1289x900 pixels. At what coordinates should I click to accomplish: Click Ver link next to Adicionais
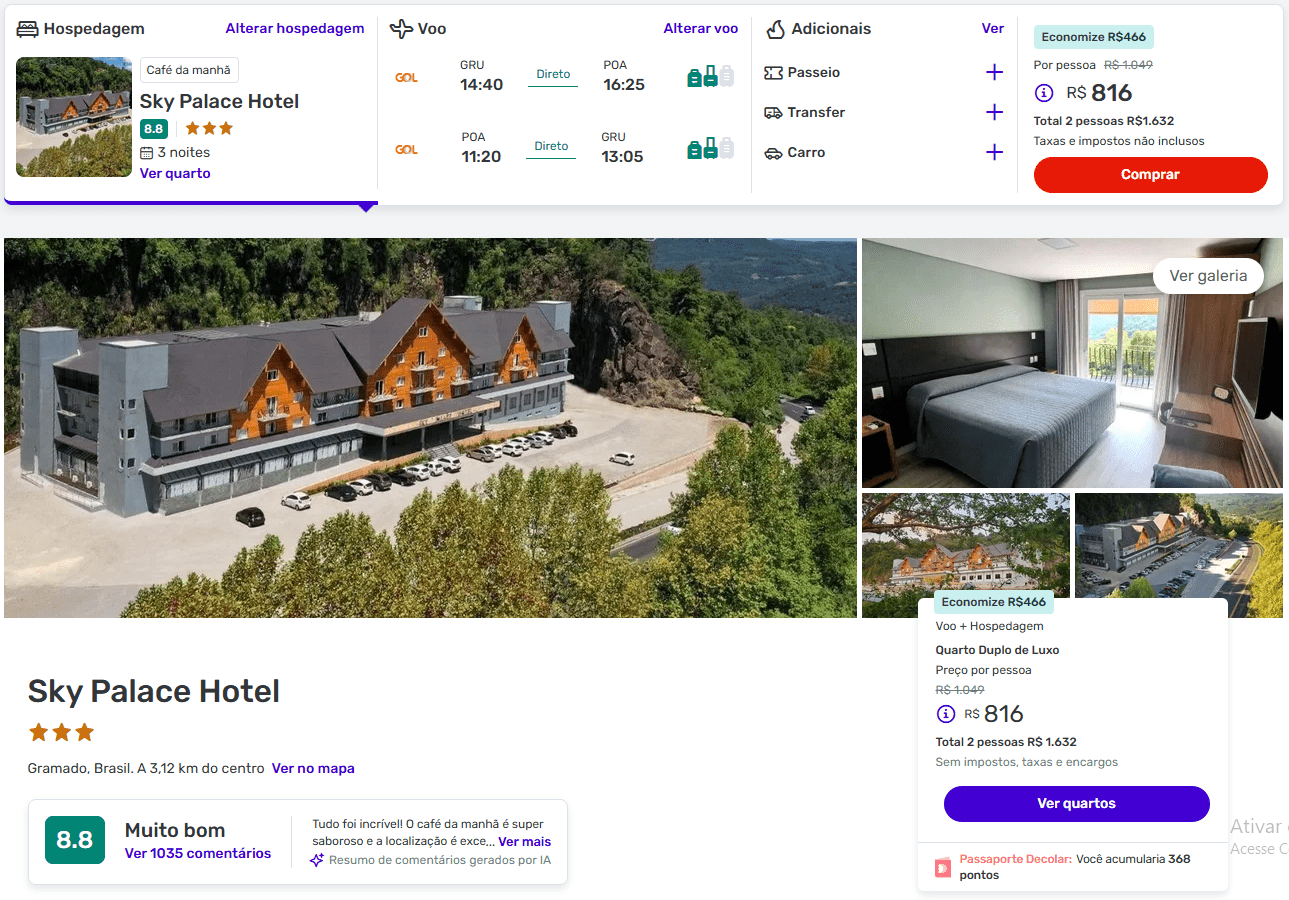click(993, 28)
